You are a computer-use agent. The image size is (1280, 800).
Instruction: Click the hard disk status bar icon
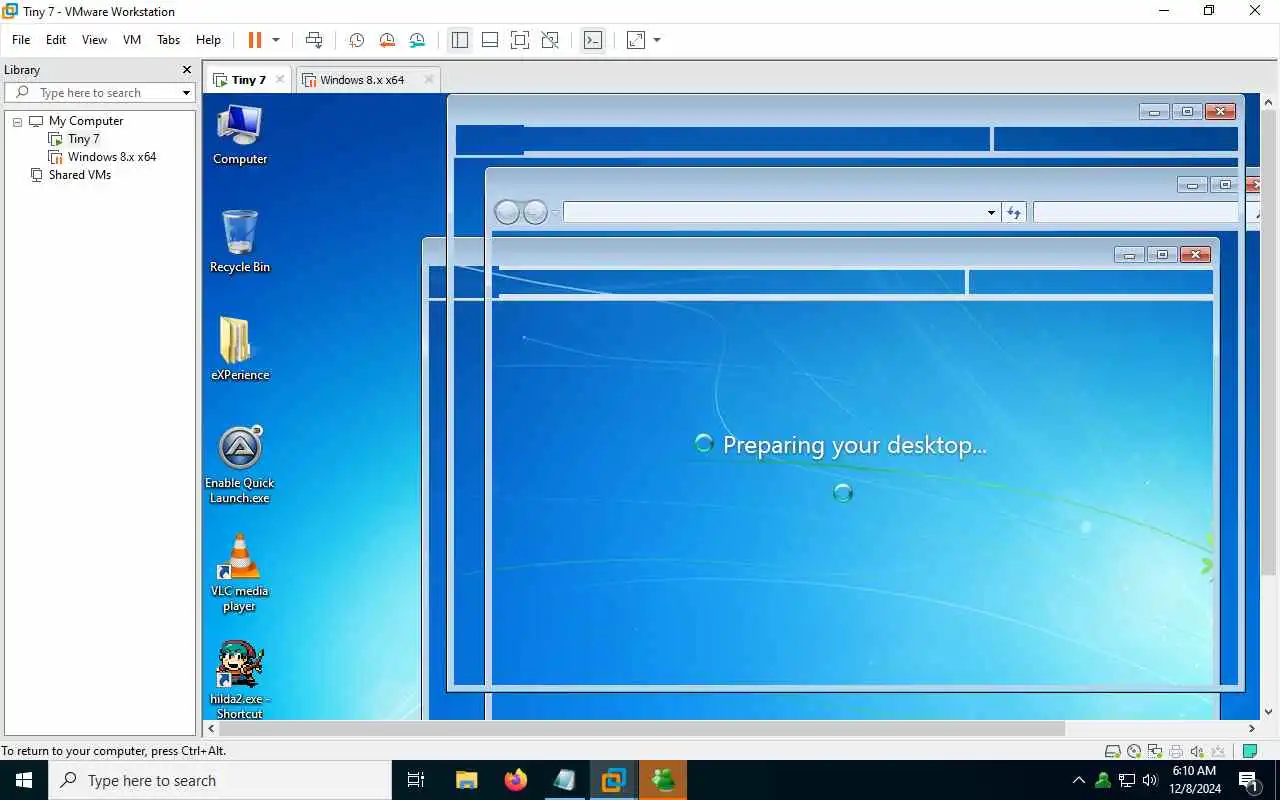[1113, 752]
